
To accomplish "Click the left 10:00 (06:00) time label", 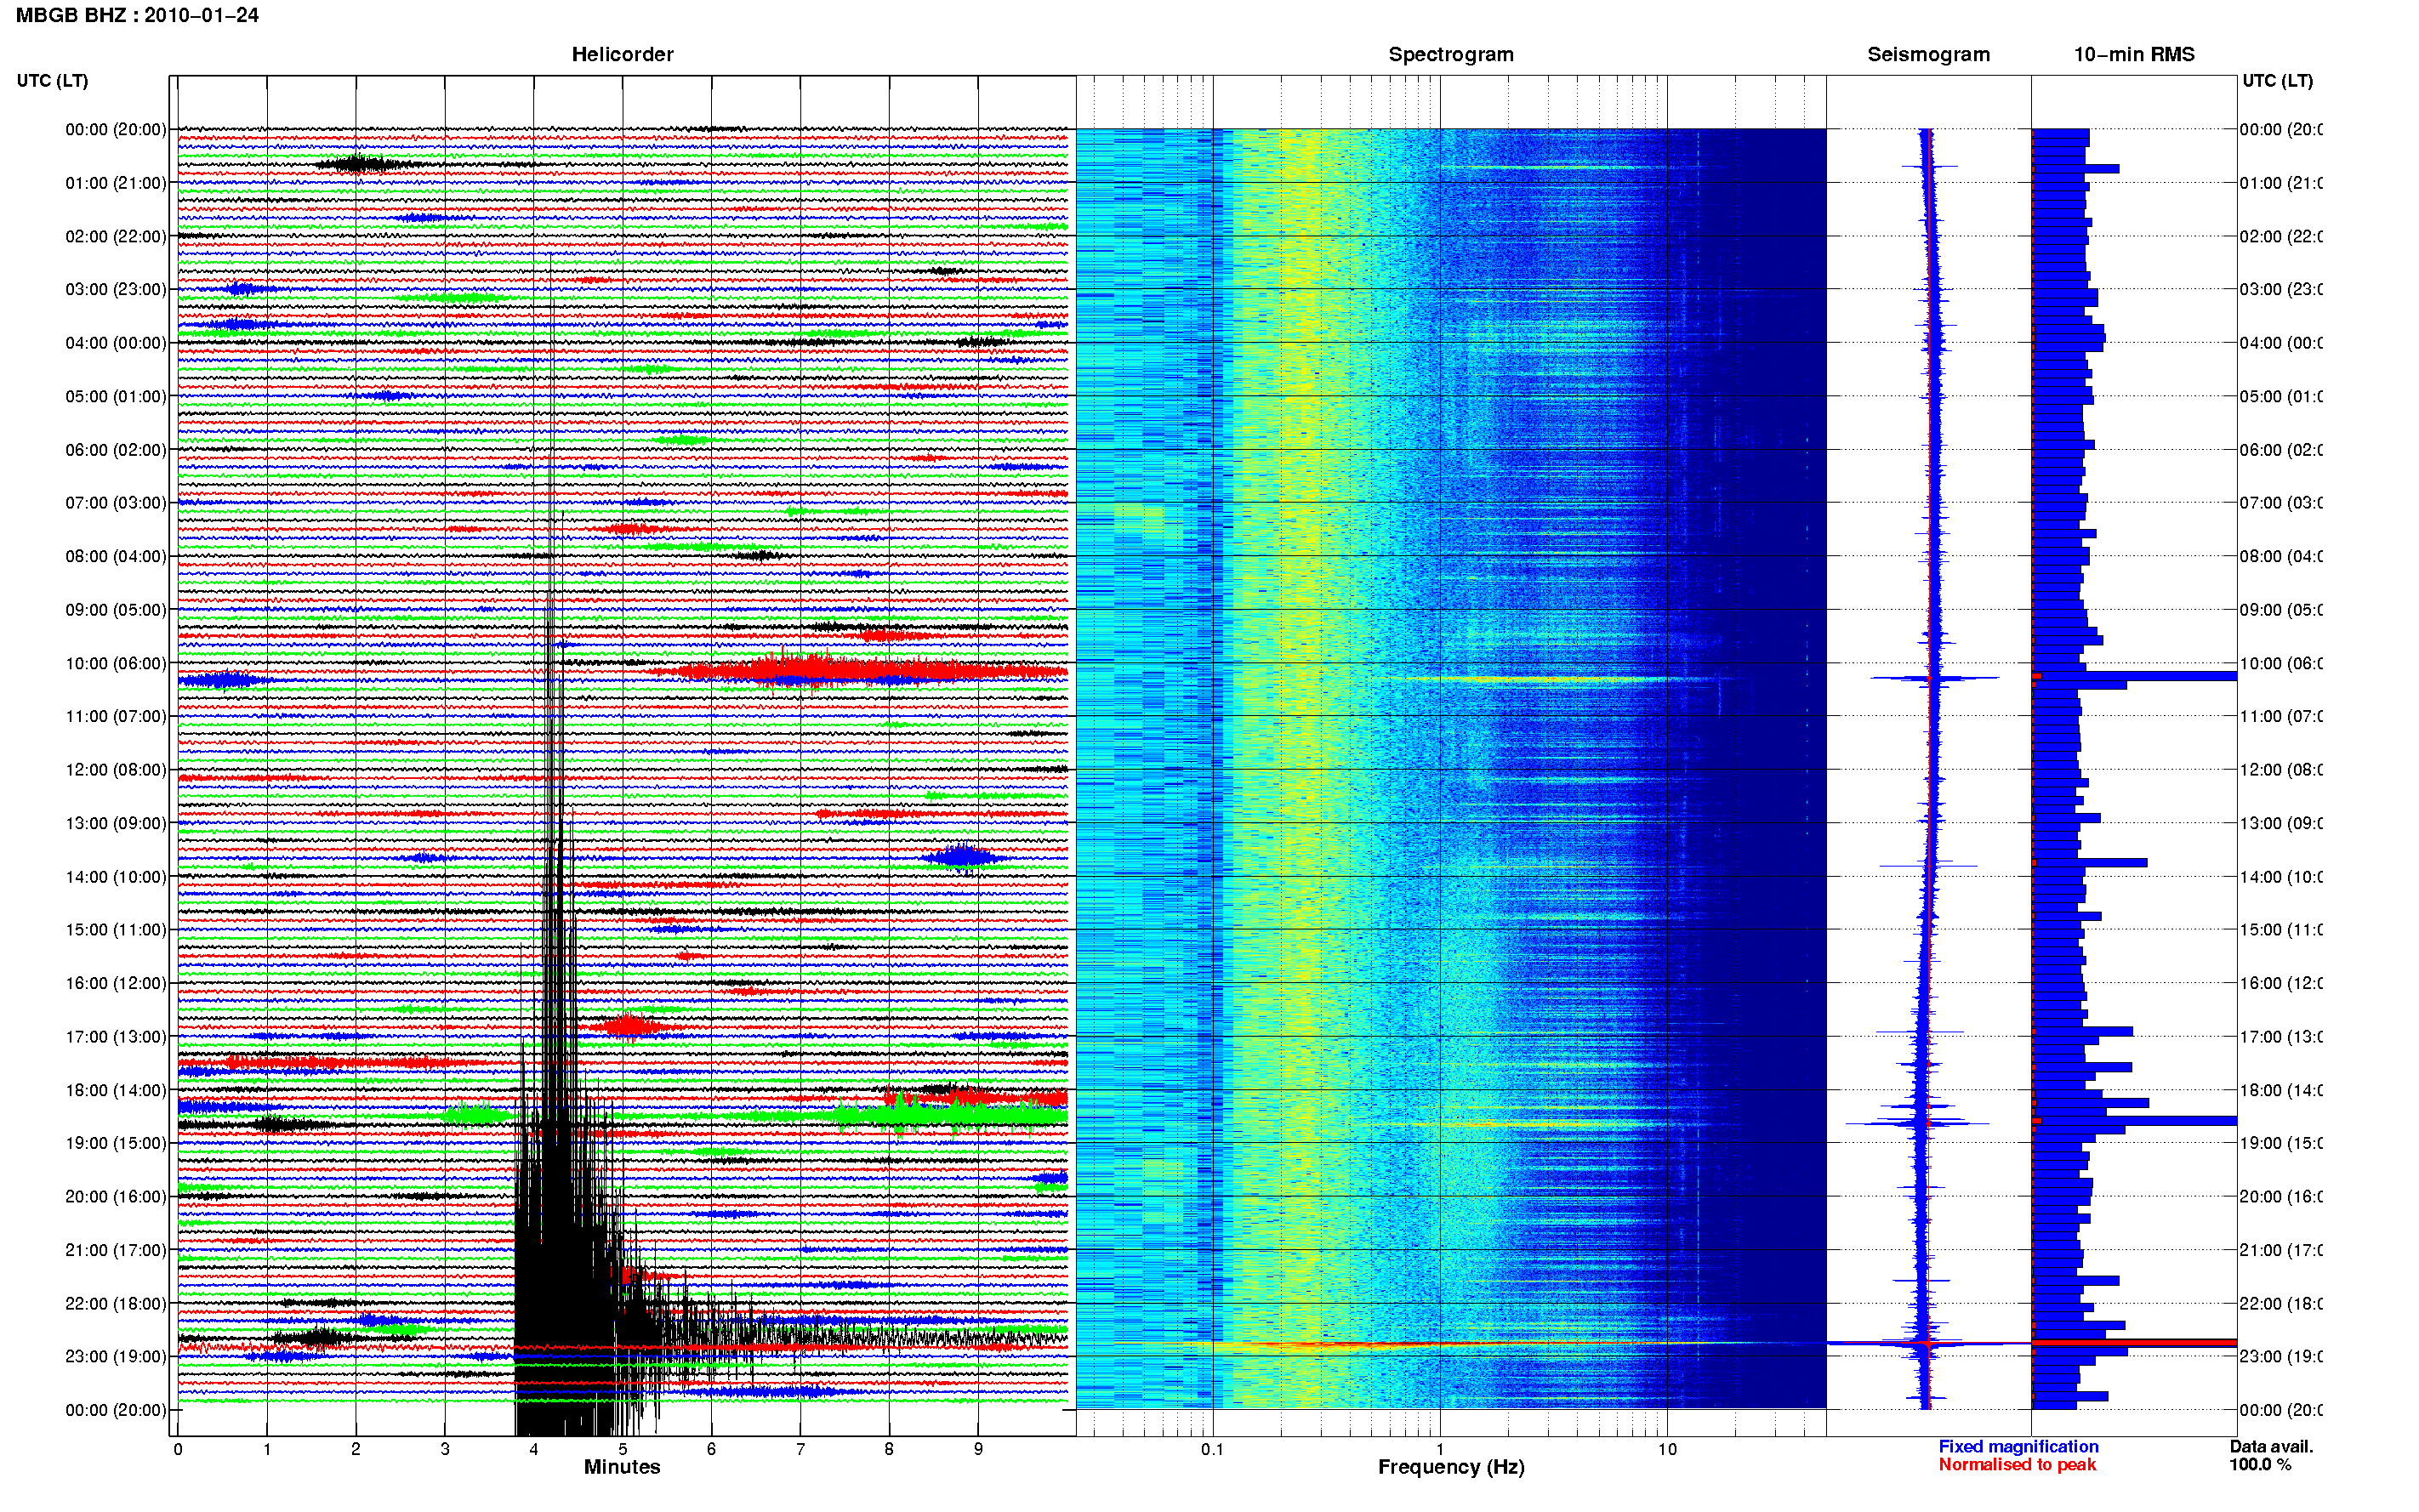I will (x=116, y=663).
